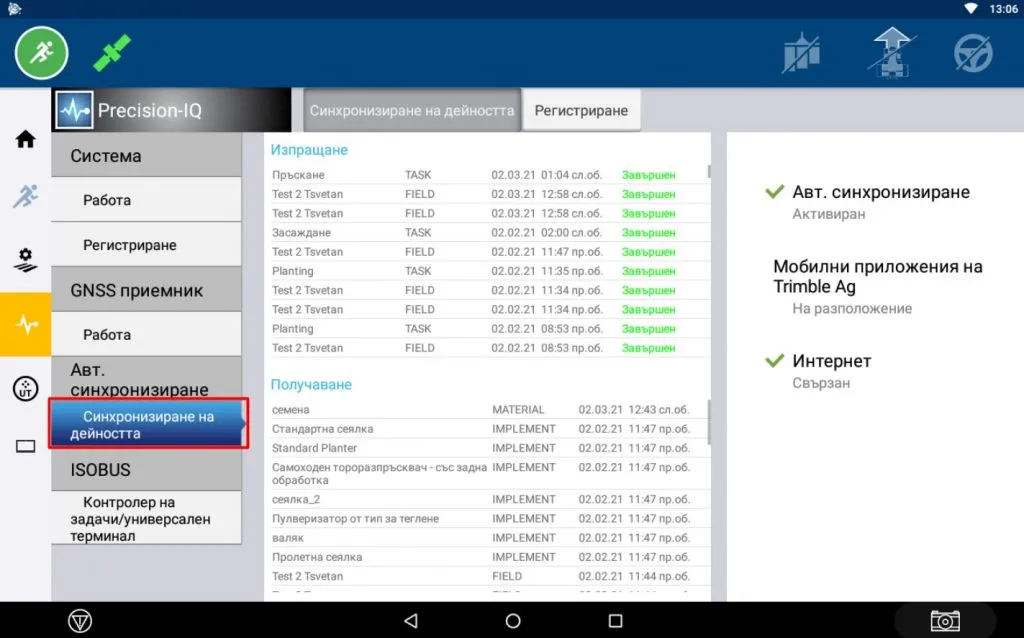Image resolution: width=1024 pixels, height=638 pixels.
Task: Click the Свързан status text
Action: tap(821, 383)
